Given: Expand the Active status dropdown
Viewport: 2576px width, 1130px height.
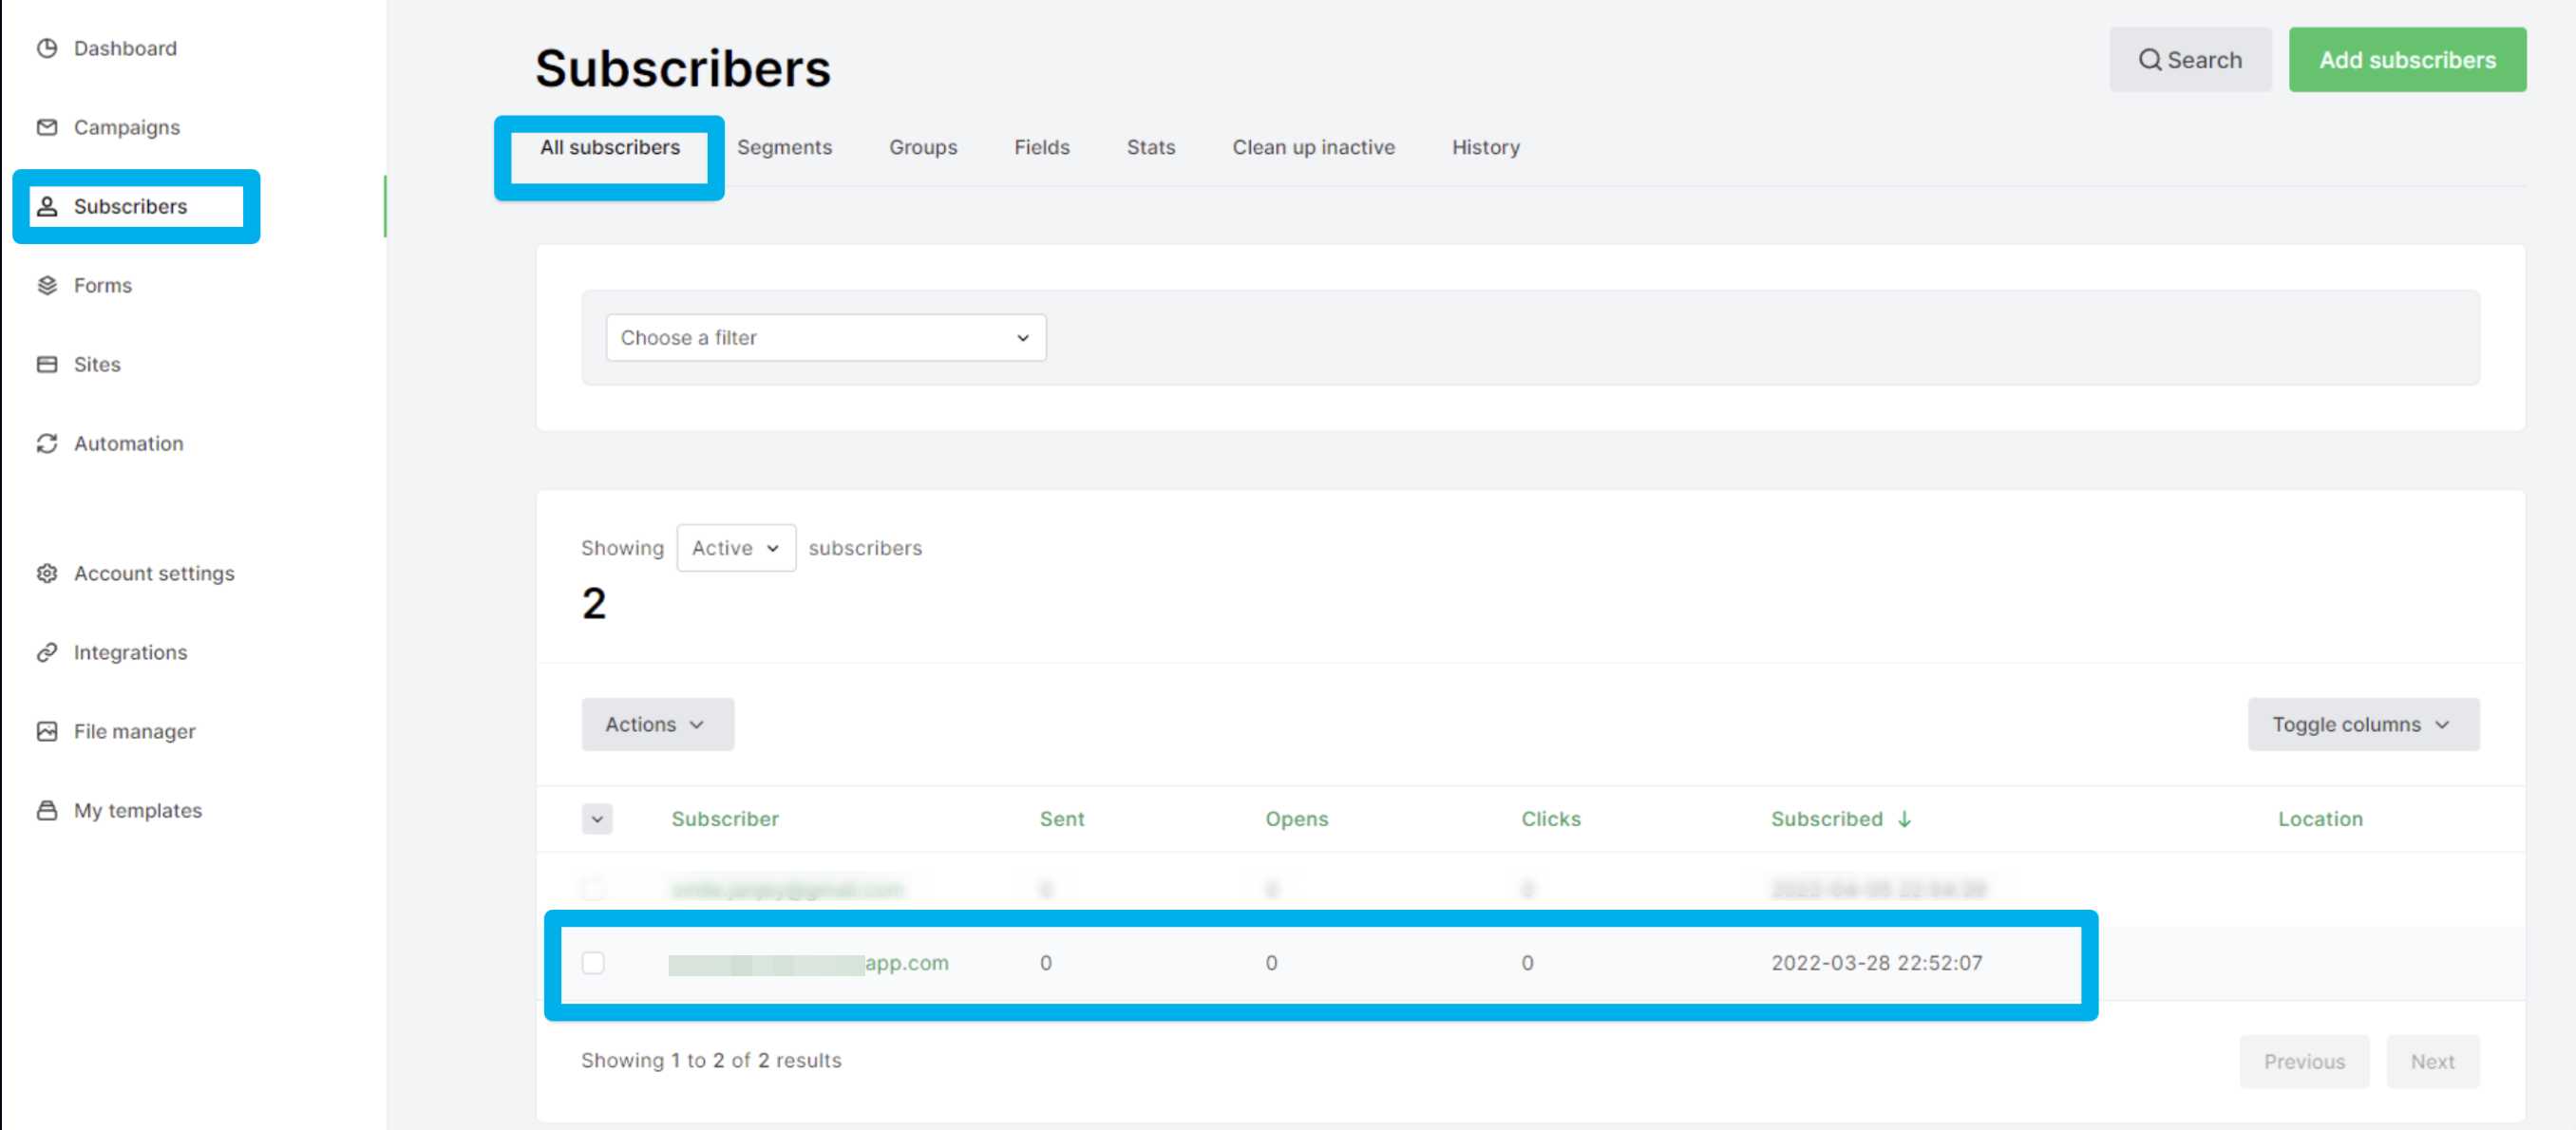Looking at the screenshot, I should point(736,548).
